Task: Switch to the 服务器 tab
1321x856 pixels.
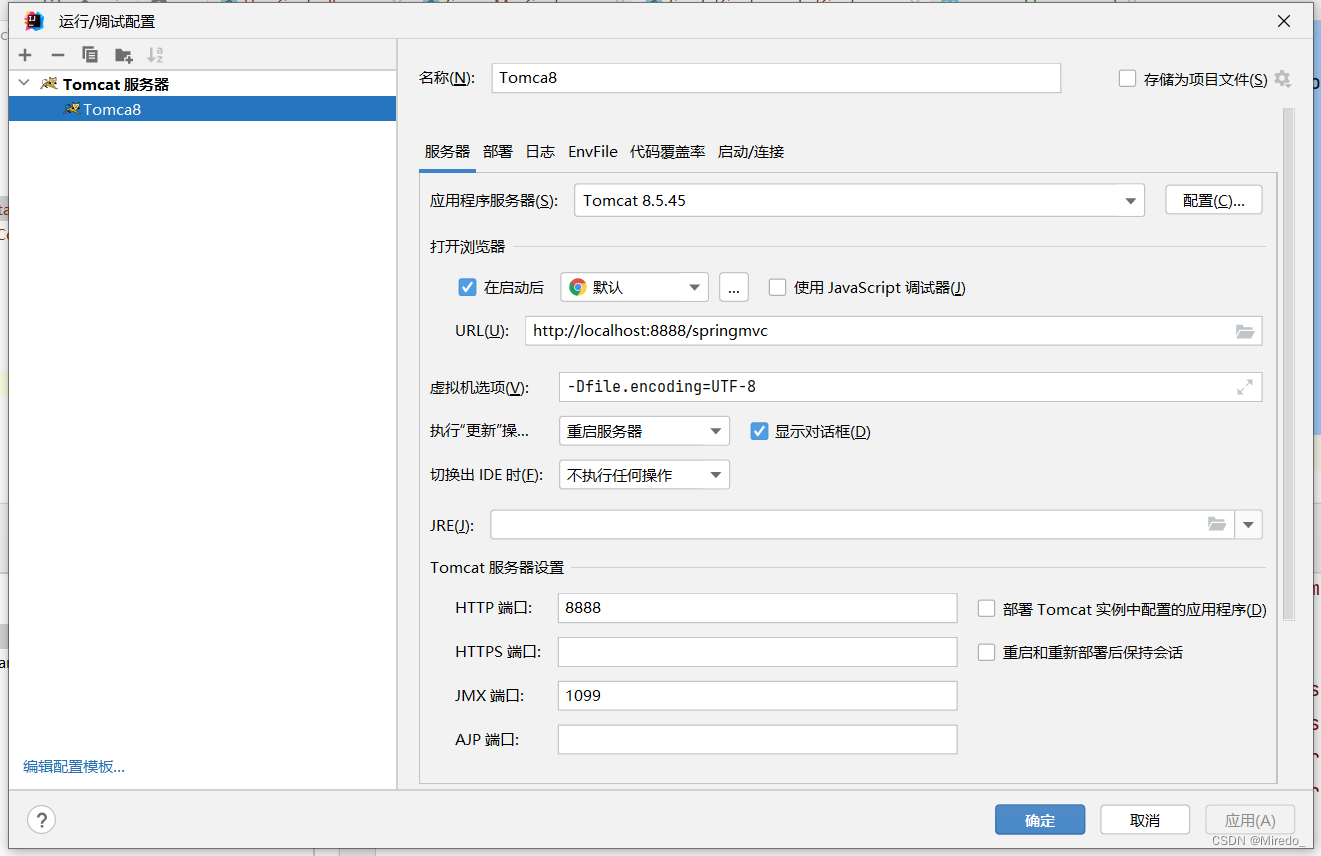Action: (447, 151)
